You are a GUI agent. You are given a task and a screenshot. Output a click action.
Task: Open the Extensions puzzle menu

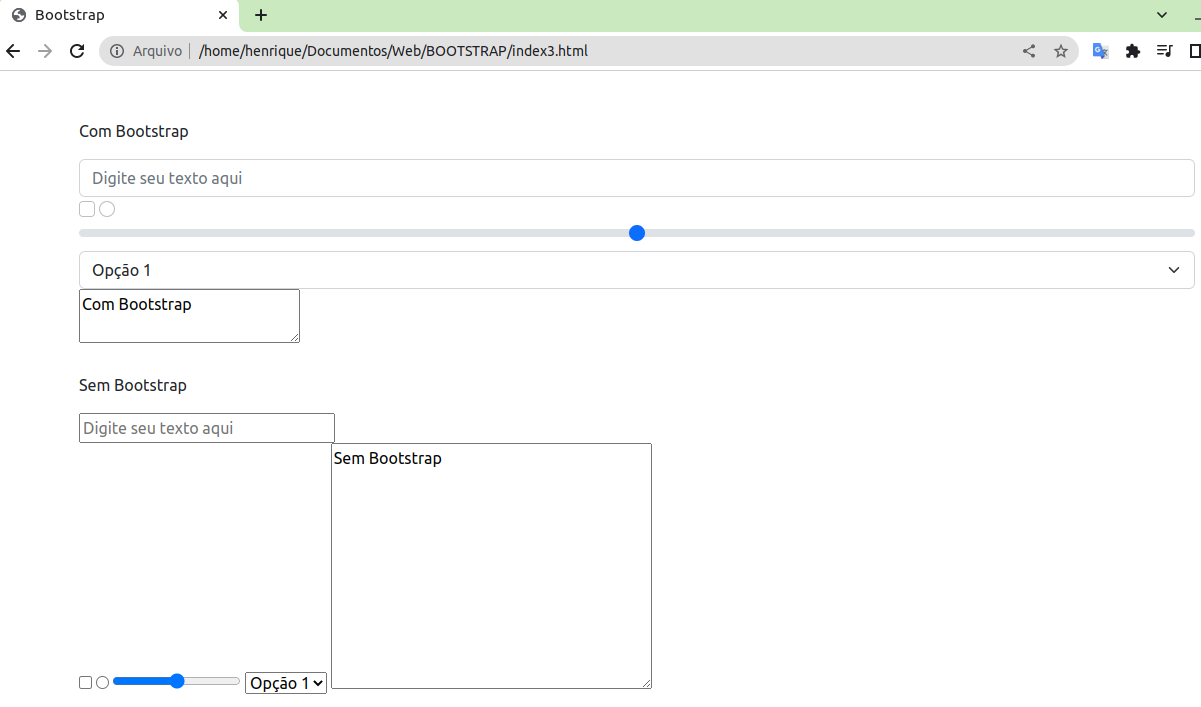click(x=1133, y=51)
